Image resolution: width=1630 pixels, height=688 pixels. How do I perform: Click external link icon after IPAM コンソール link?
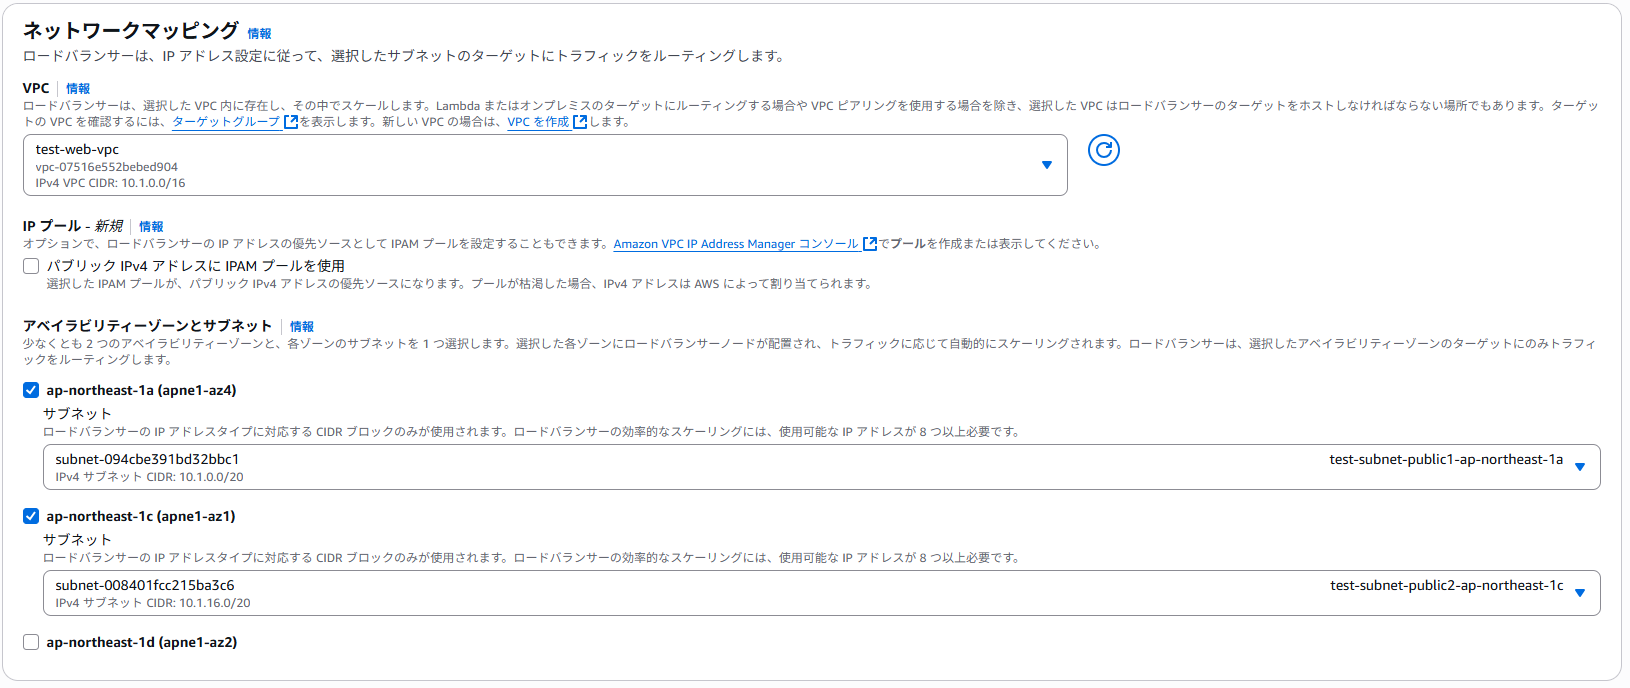(x=870, y=244)
